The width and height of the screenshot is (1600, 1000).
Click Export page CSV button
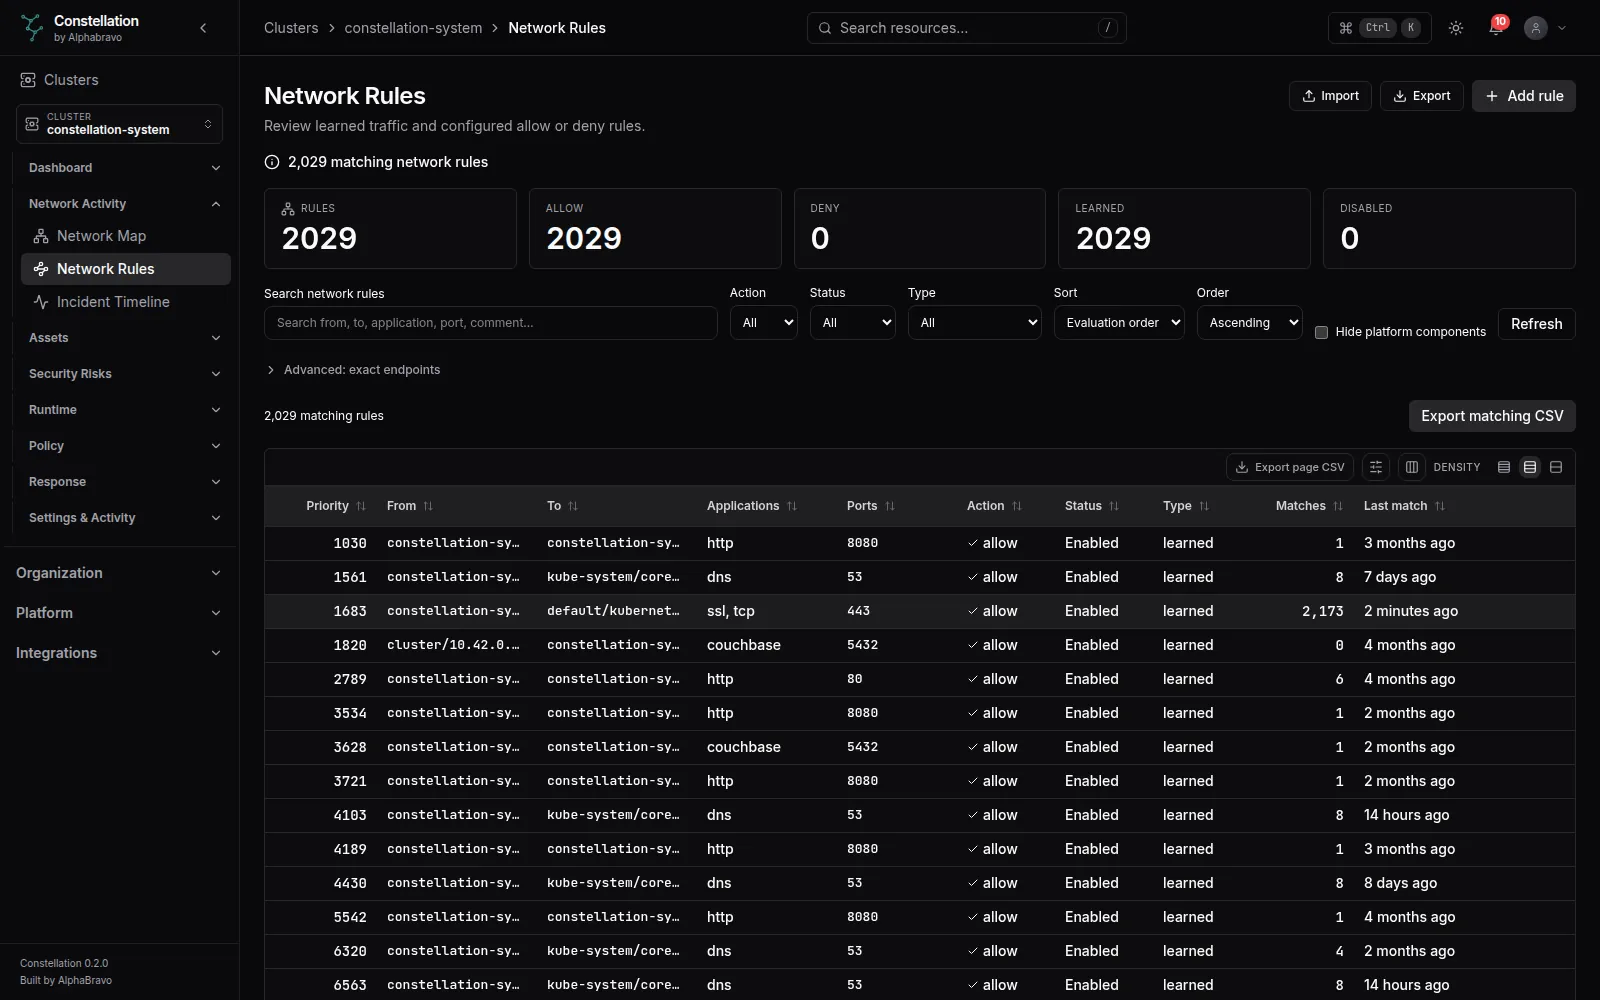click(1290, 467)
